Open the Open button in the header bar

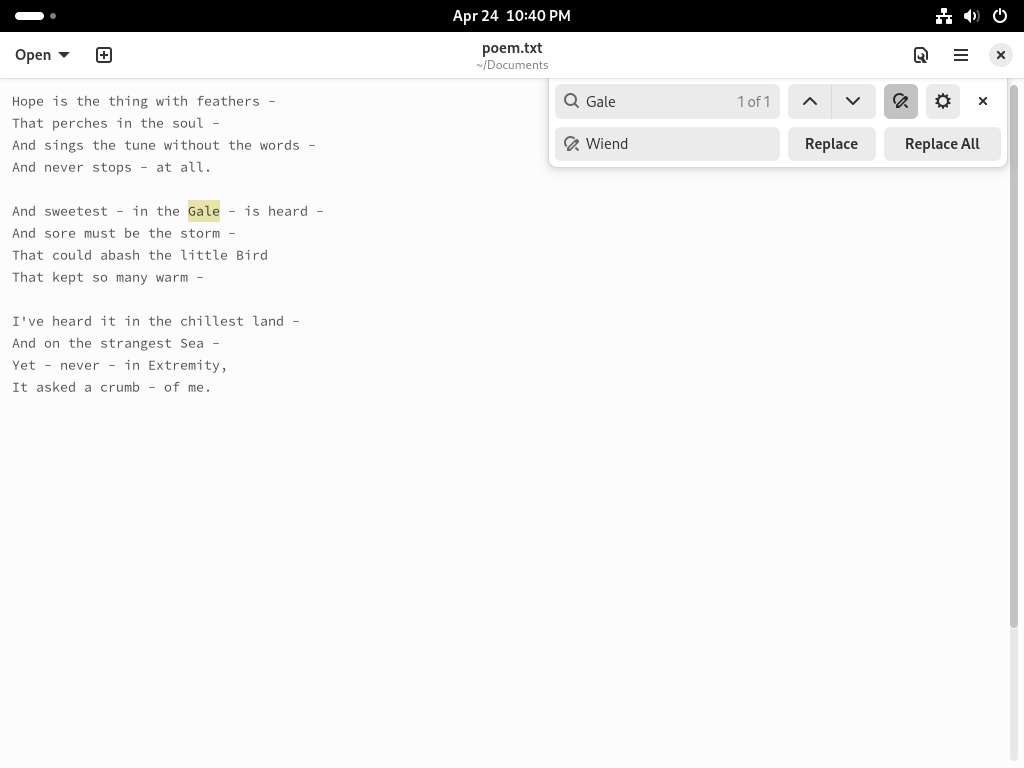[x=42, y=55]
